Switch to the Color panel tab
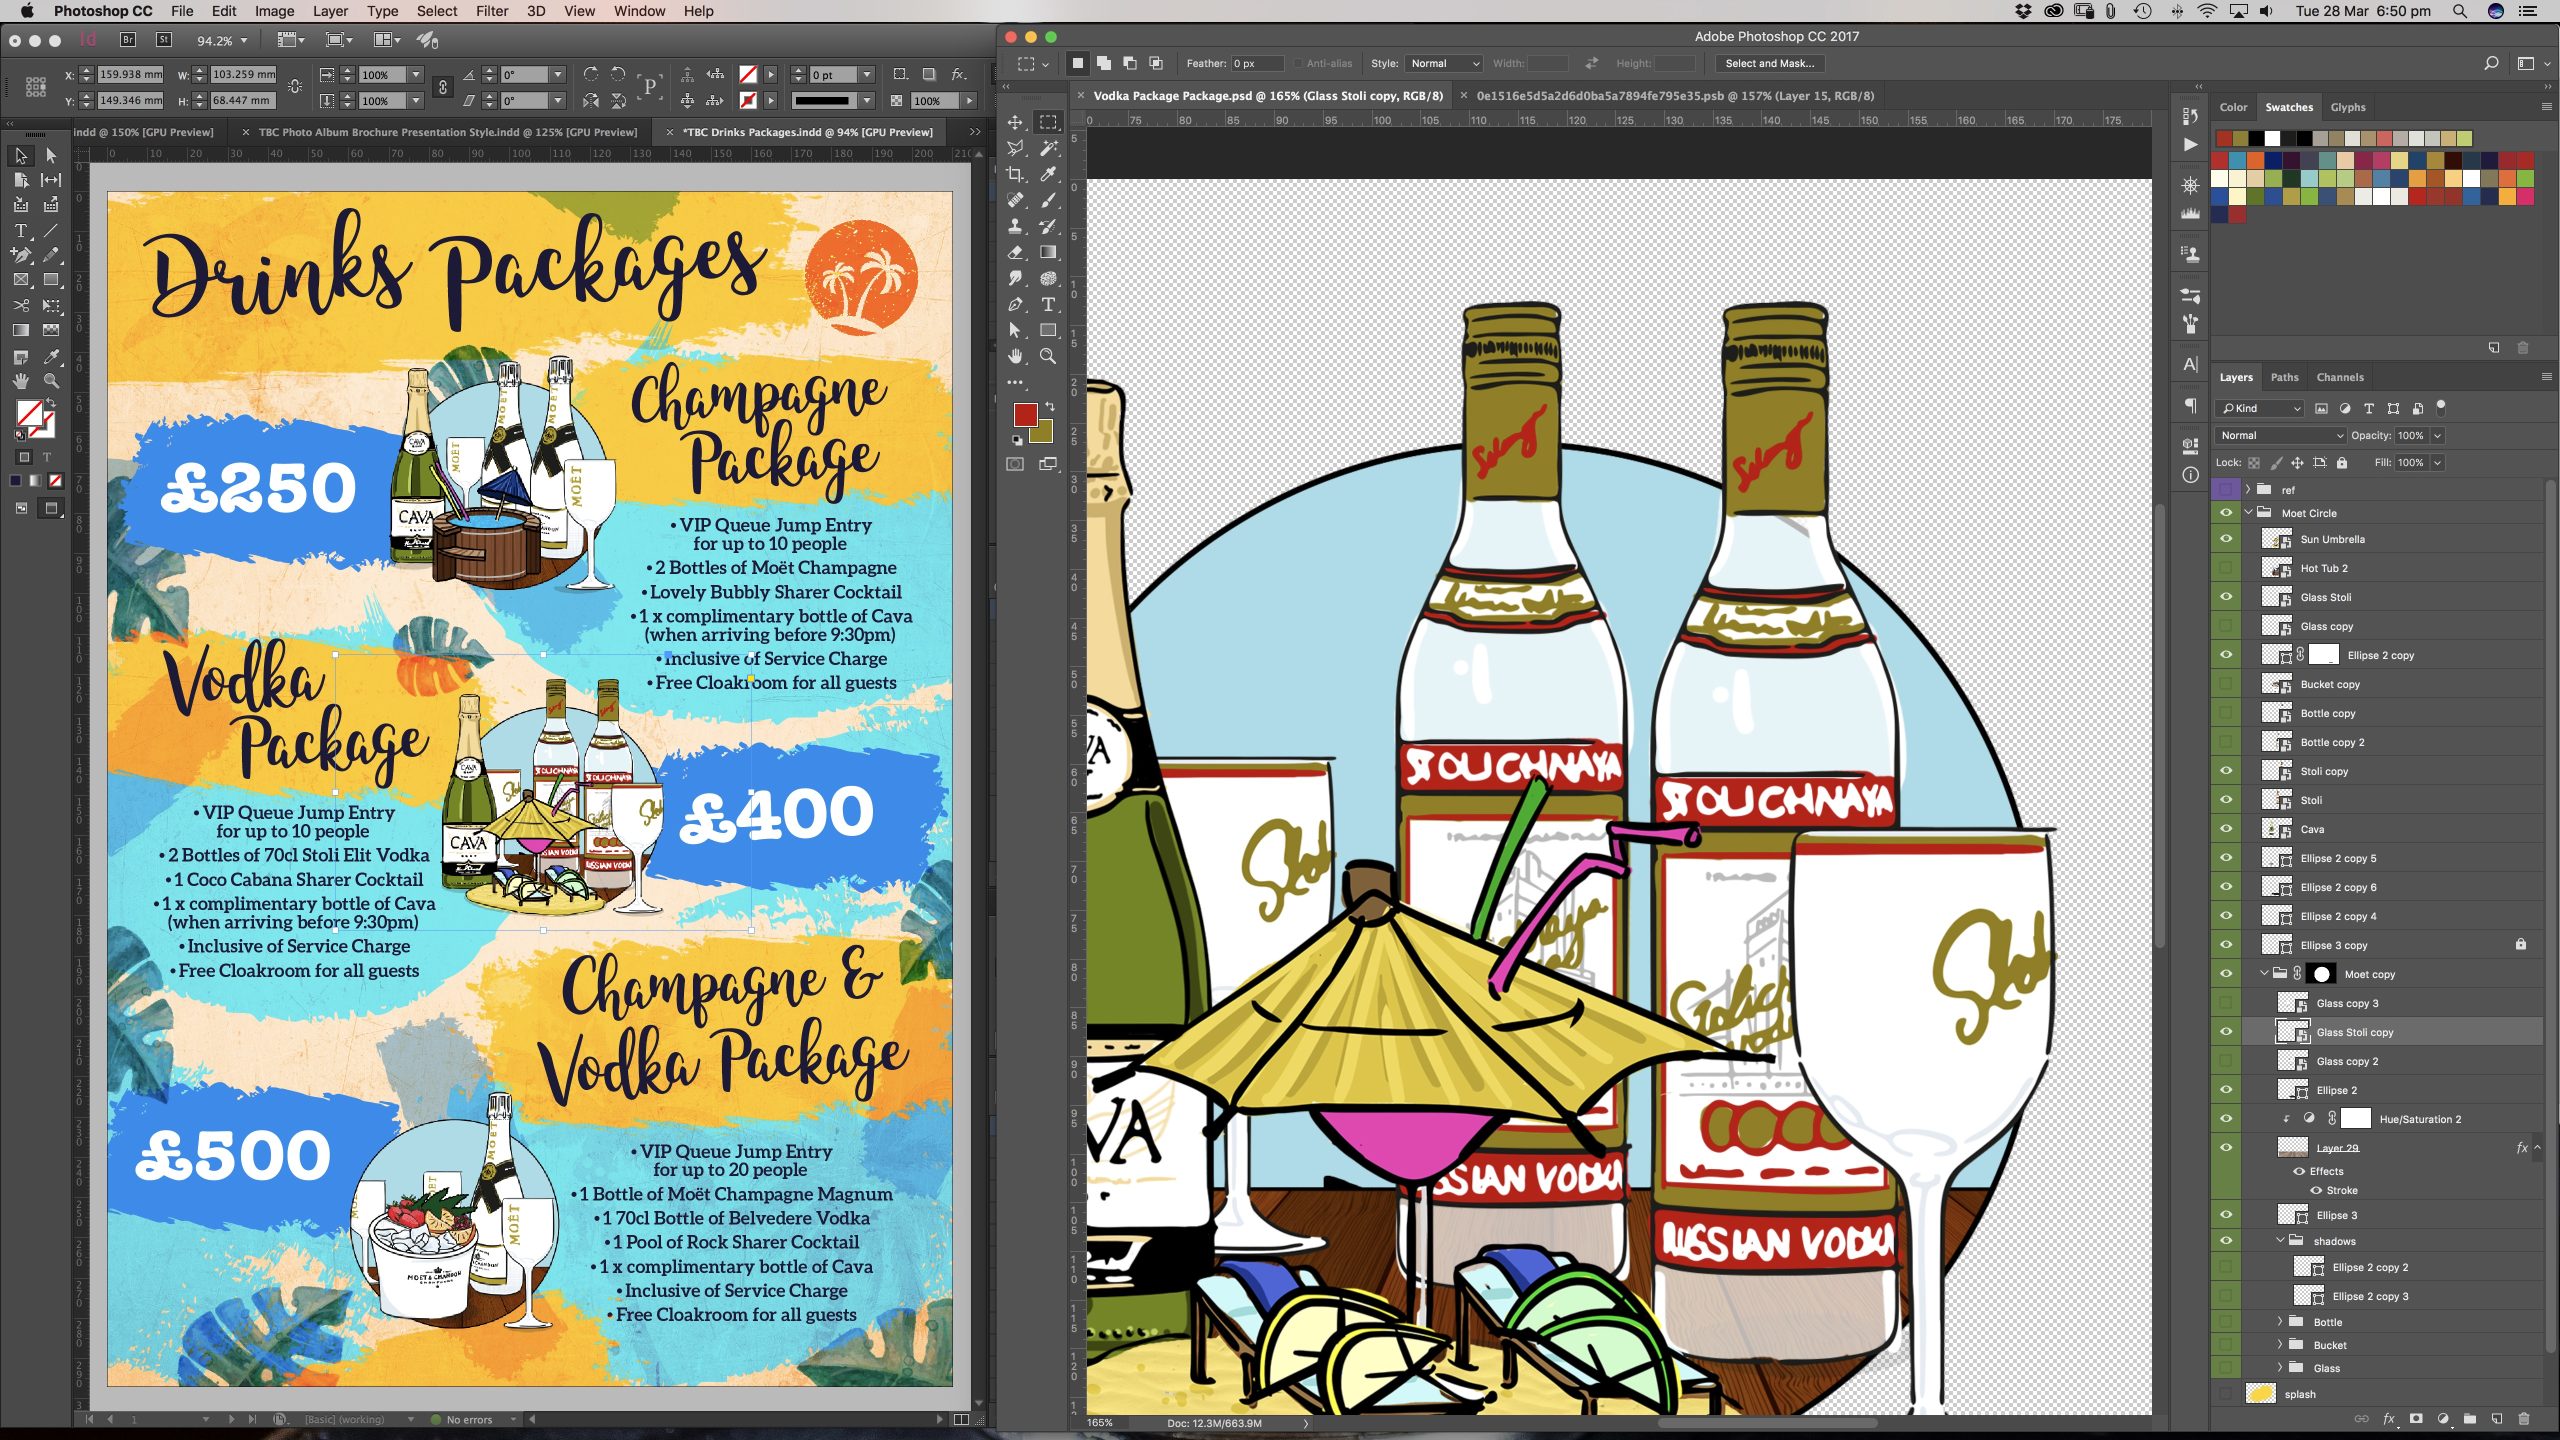2560x1440 pixels. pyautogui.click(x=2233, y=107)
